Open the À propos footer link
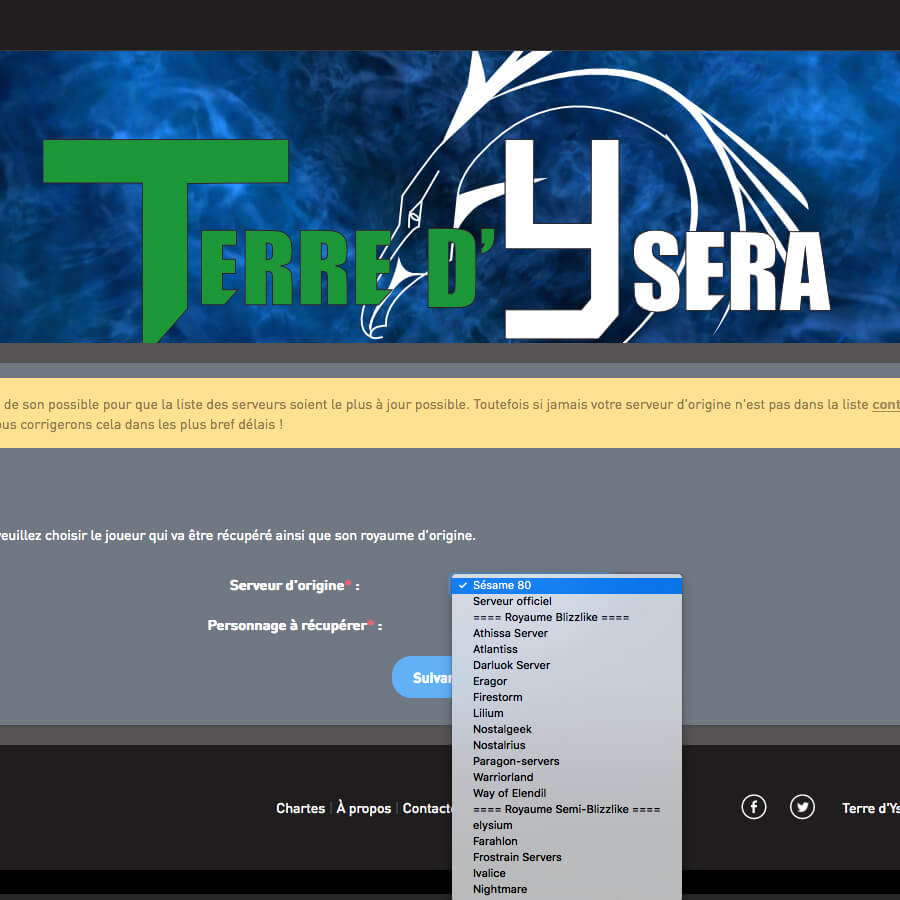Screen dimensions: 900x900 click(364, 808)
